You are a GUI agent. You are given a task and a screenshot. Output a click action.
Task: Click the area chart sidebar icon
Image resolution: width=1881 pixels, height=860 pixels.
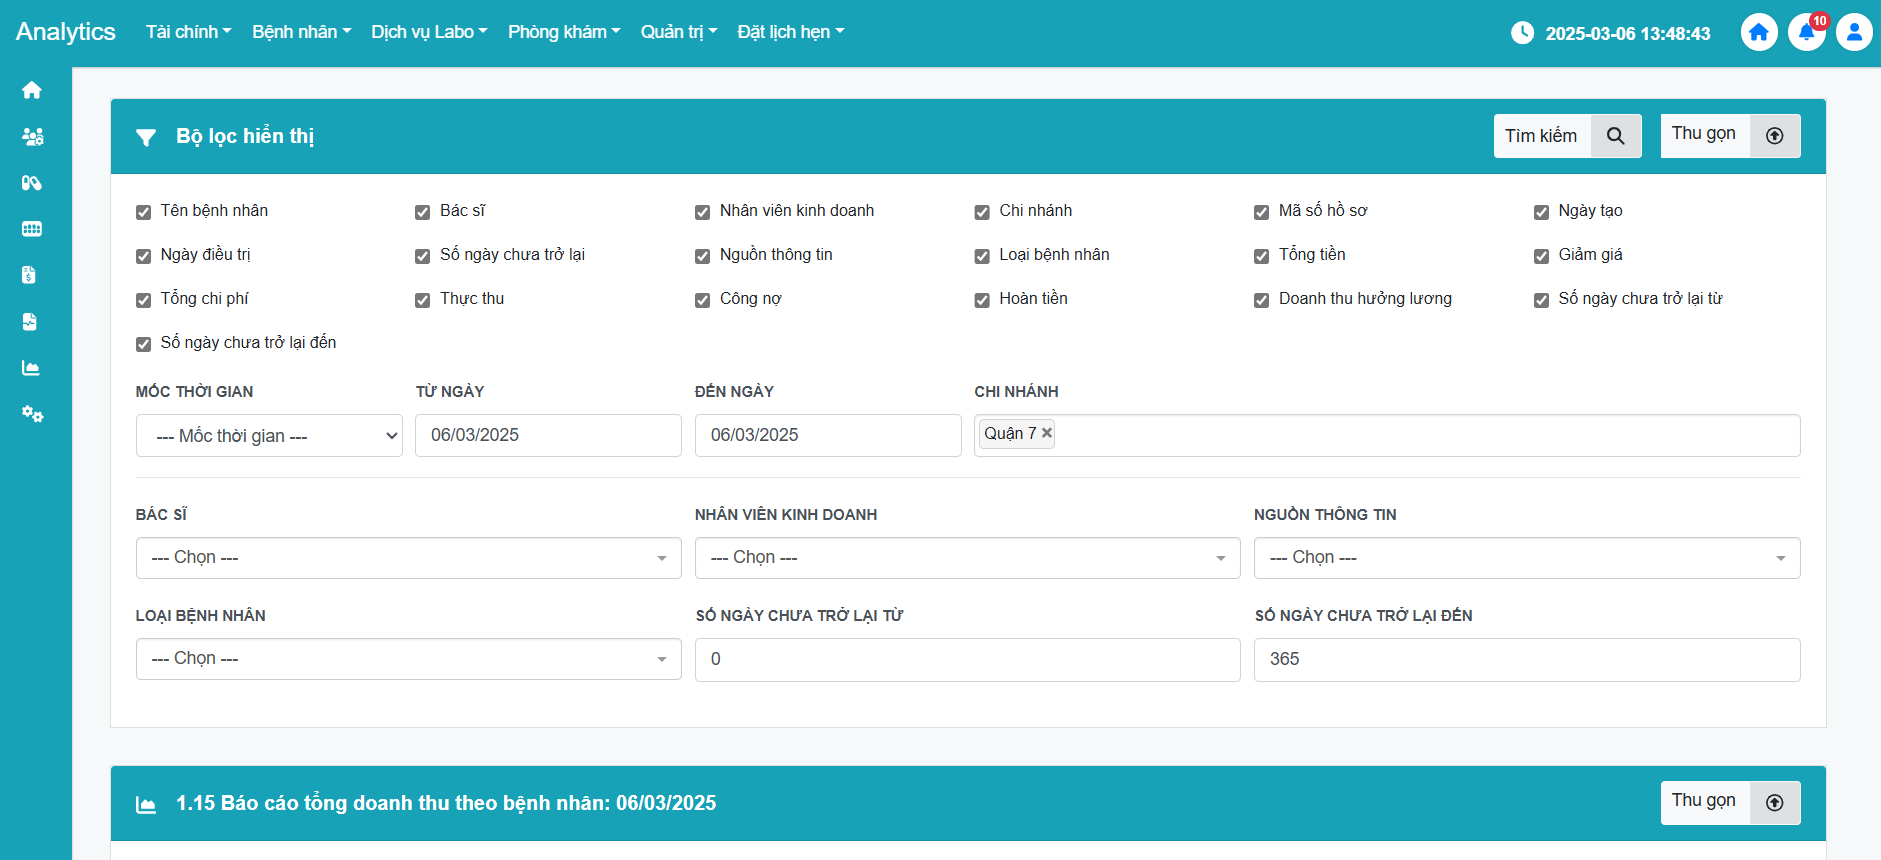(31, 368)
